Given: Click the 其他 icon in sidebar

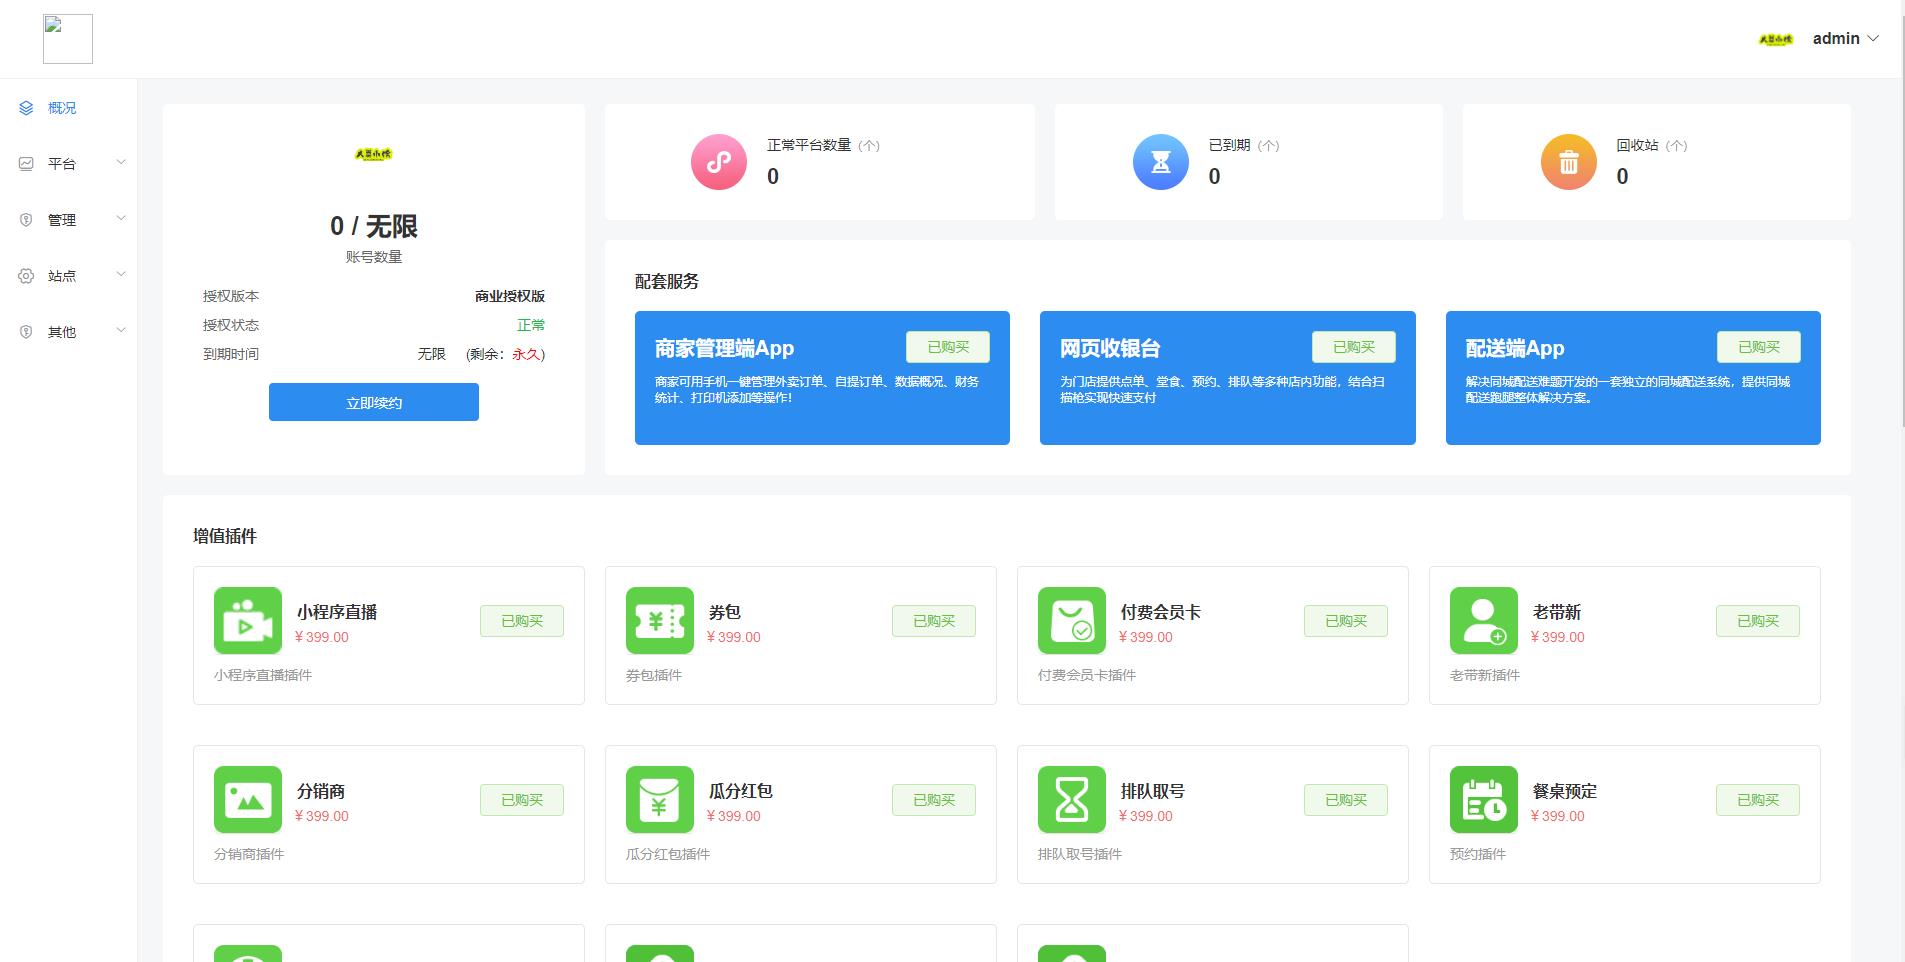Looking at the screenshot, I should click(26, 332).
